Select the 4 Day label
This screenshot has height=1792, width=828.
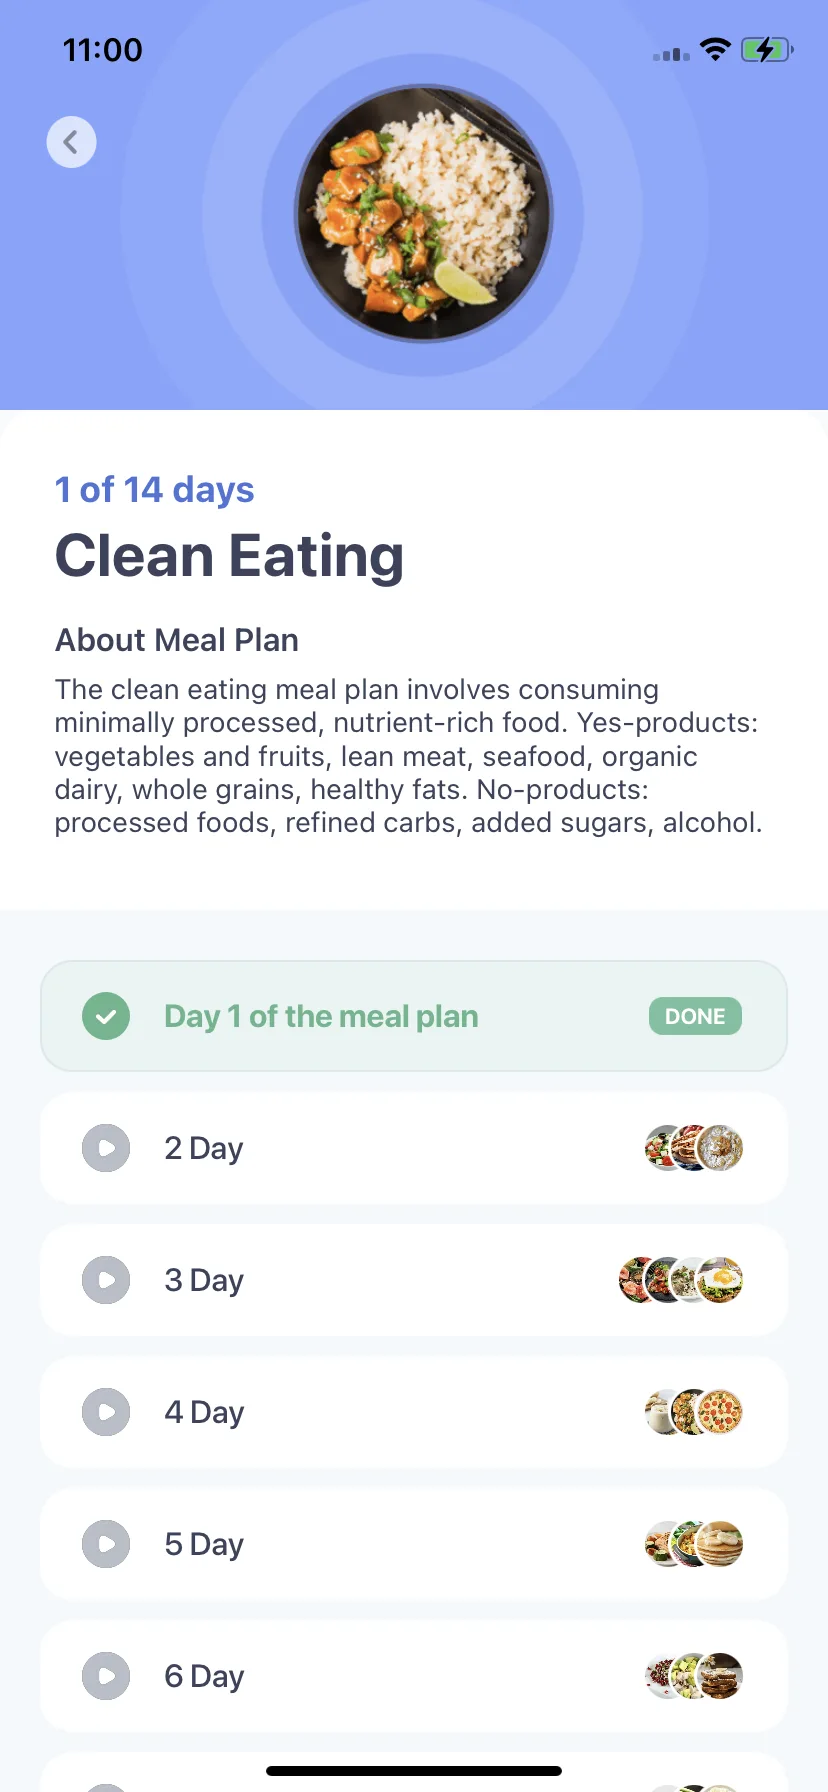[204, 1412]
